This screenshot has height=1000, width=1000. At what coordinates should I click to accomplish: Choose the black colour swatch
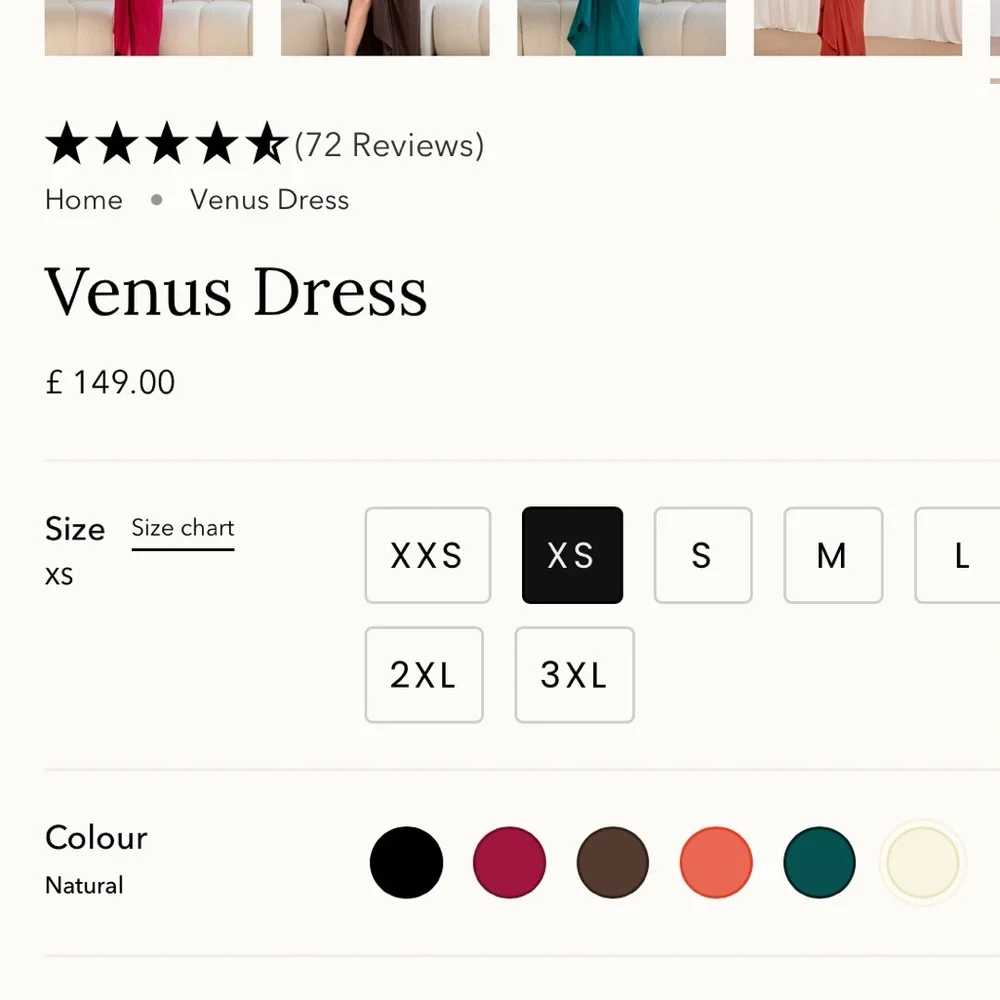point(406,862)
